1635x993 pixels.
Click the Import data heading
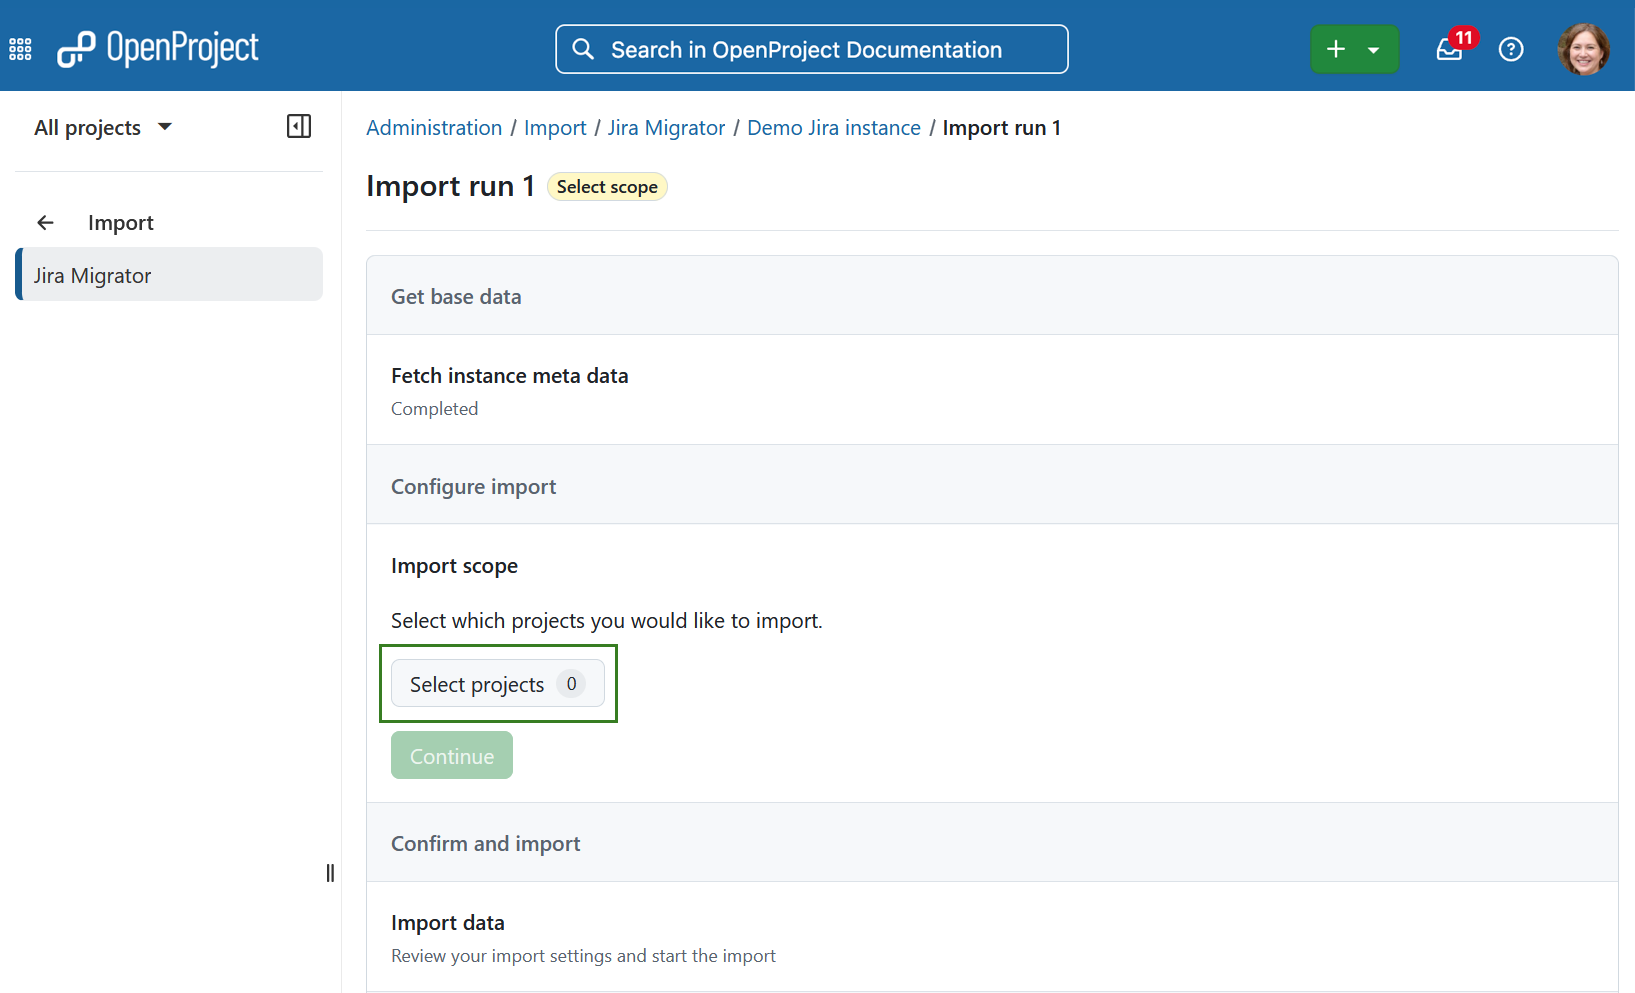point(448,923)
